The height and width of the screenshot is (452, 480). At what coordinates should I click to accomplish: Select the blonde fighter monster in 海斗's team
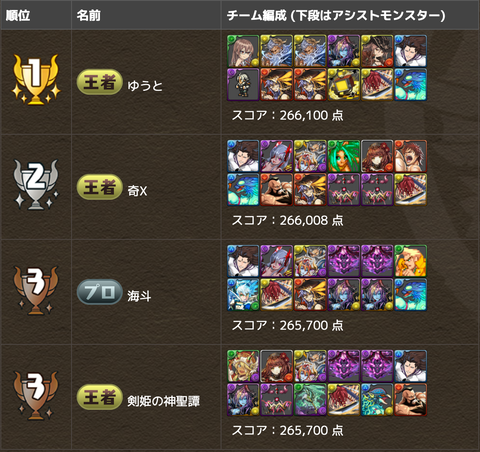pos(411,261)
